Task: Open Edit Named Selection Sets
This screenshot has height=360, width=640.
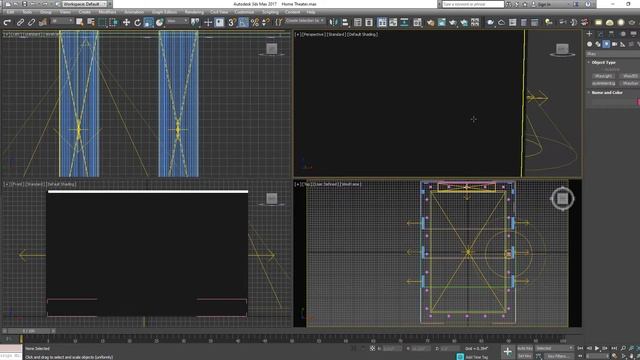Action: (x=278, y=22)
